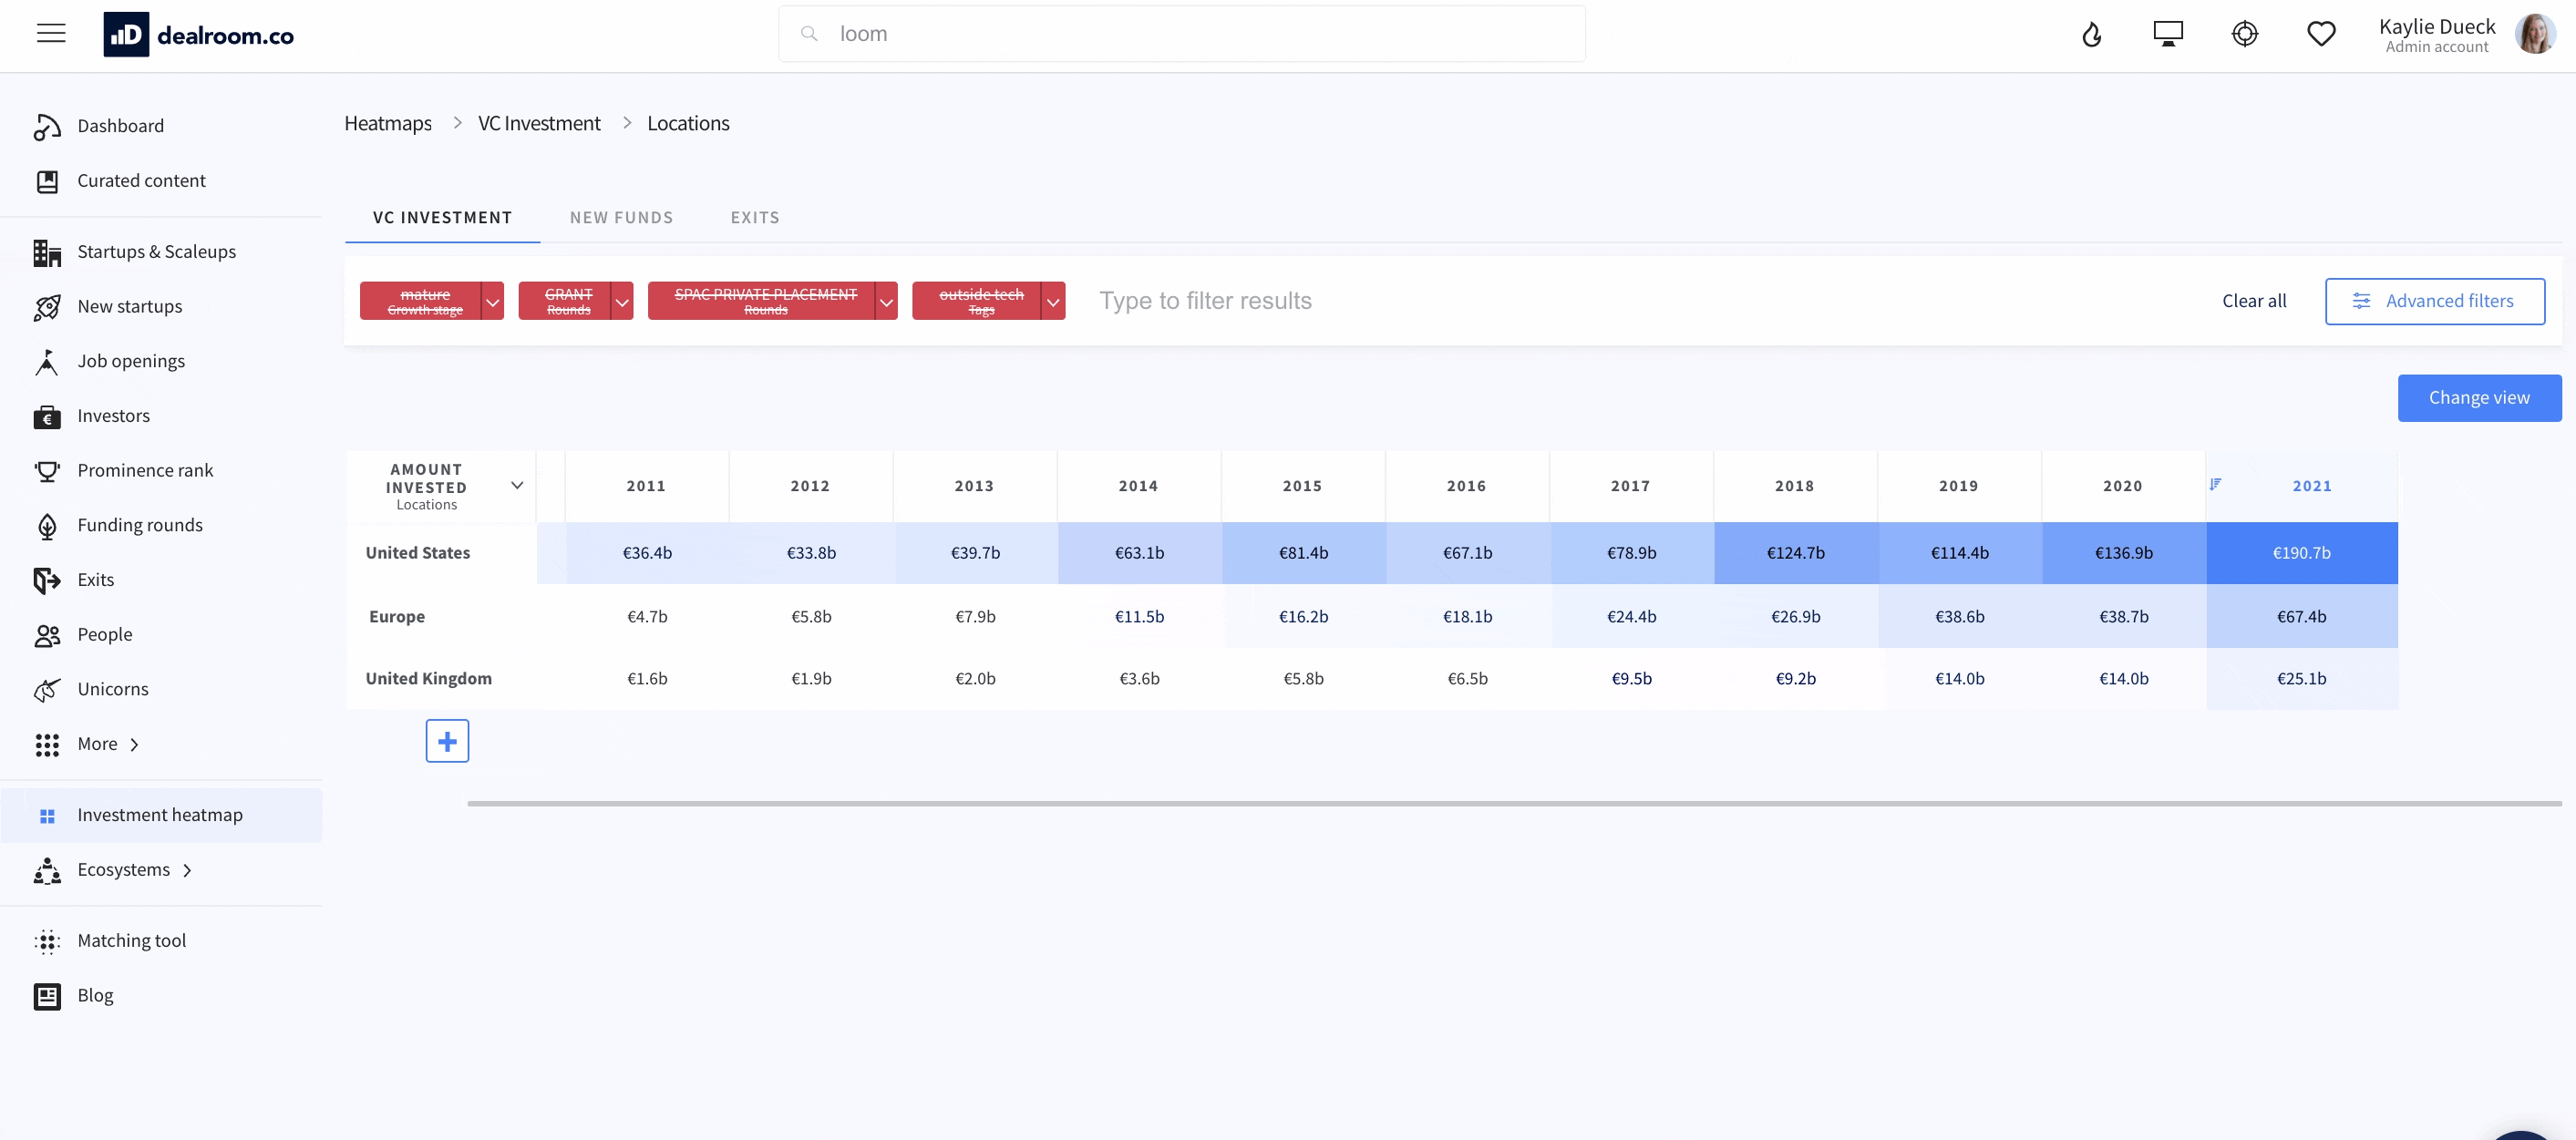This screenshot has width=2576, height=1140.
Task: Click the More grid dots icon
Action: point(47,744)
